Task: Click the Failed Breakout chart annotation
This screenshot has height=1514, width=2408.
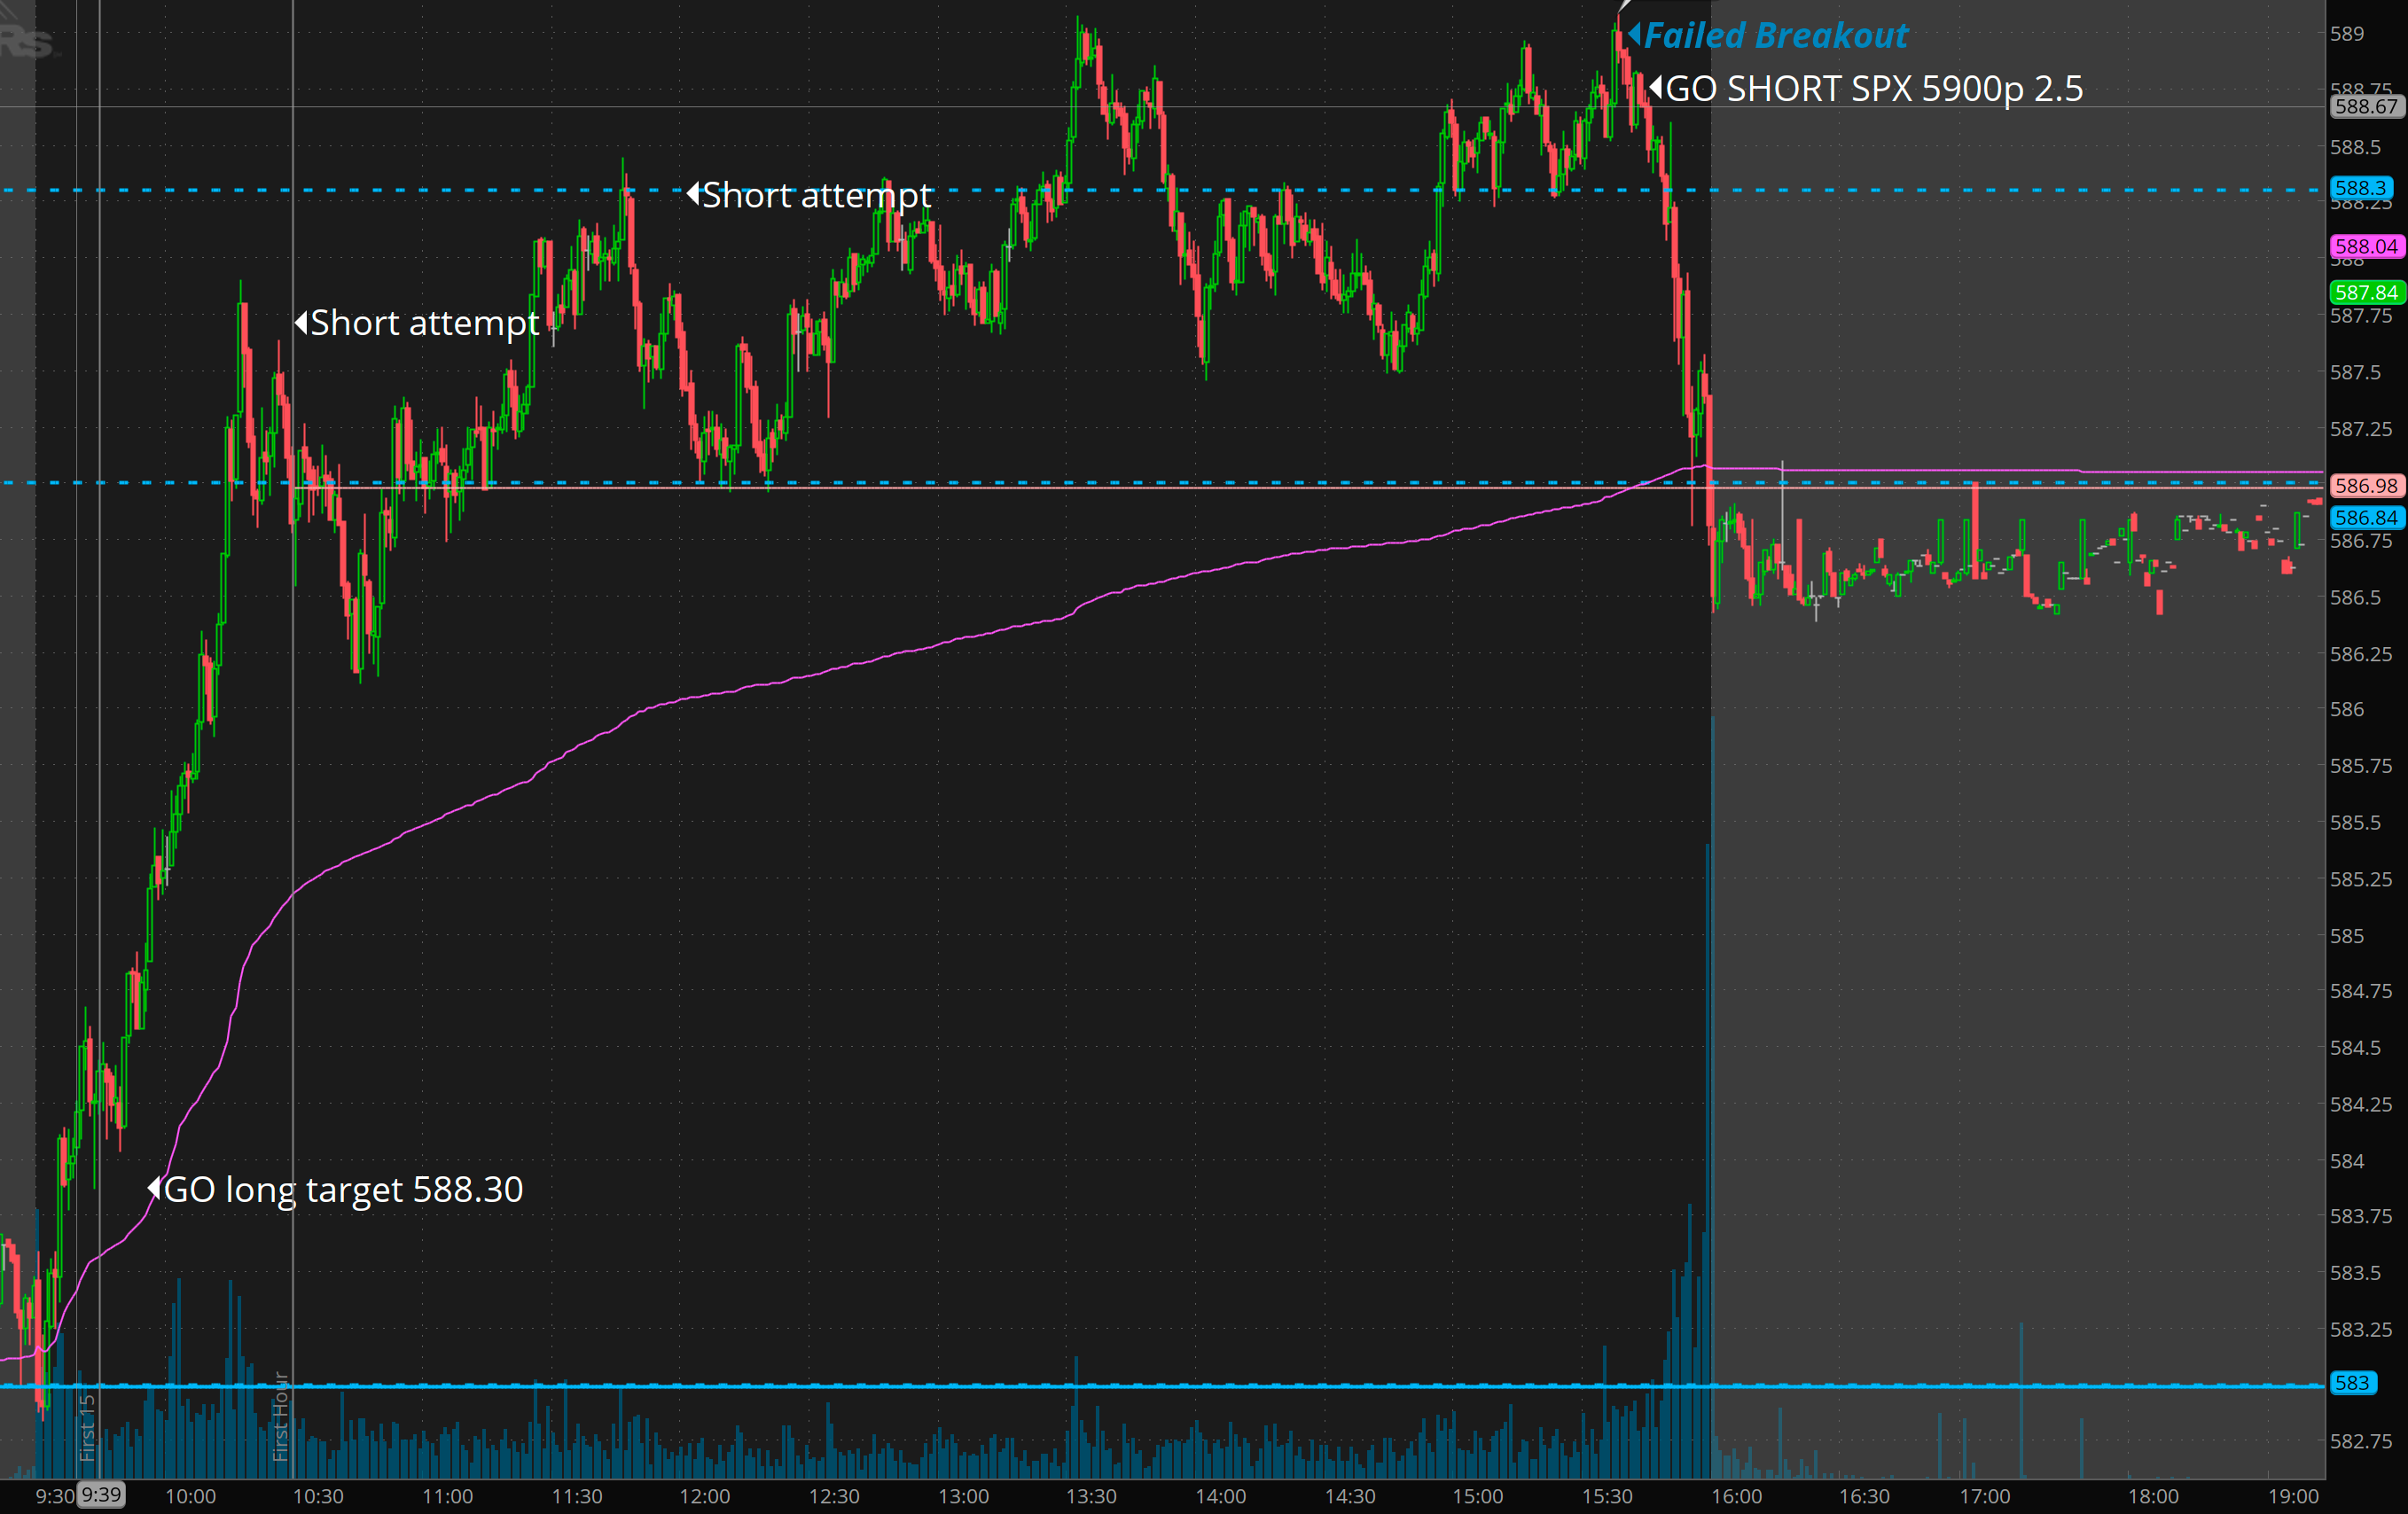Action: coord(1775,36)
